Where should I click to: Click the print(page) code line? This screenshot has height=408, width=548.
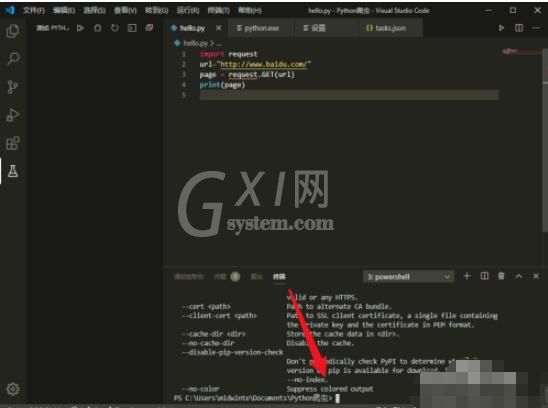[222, 85]
